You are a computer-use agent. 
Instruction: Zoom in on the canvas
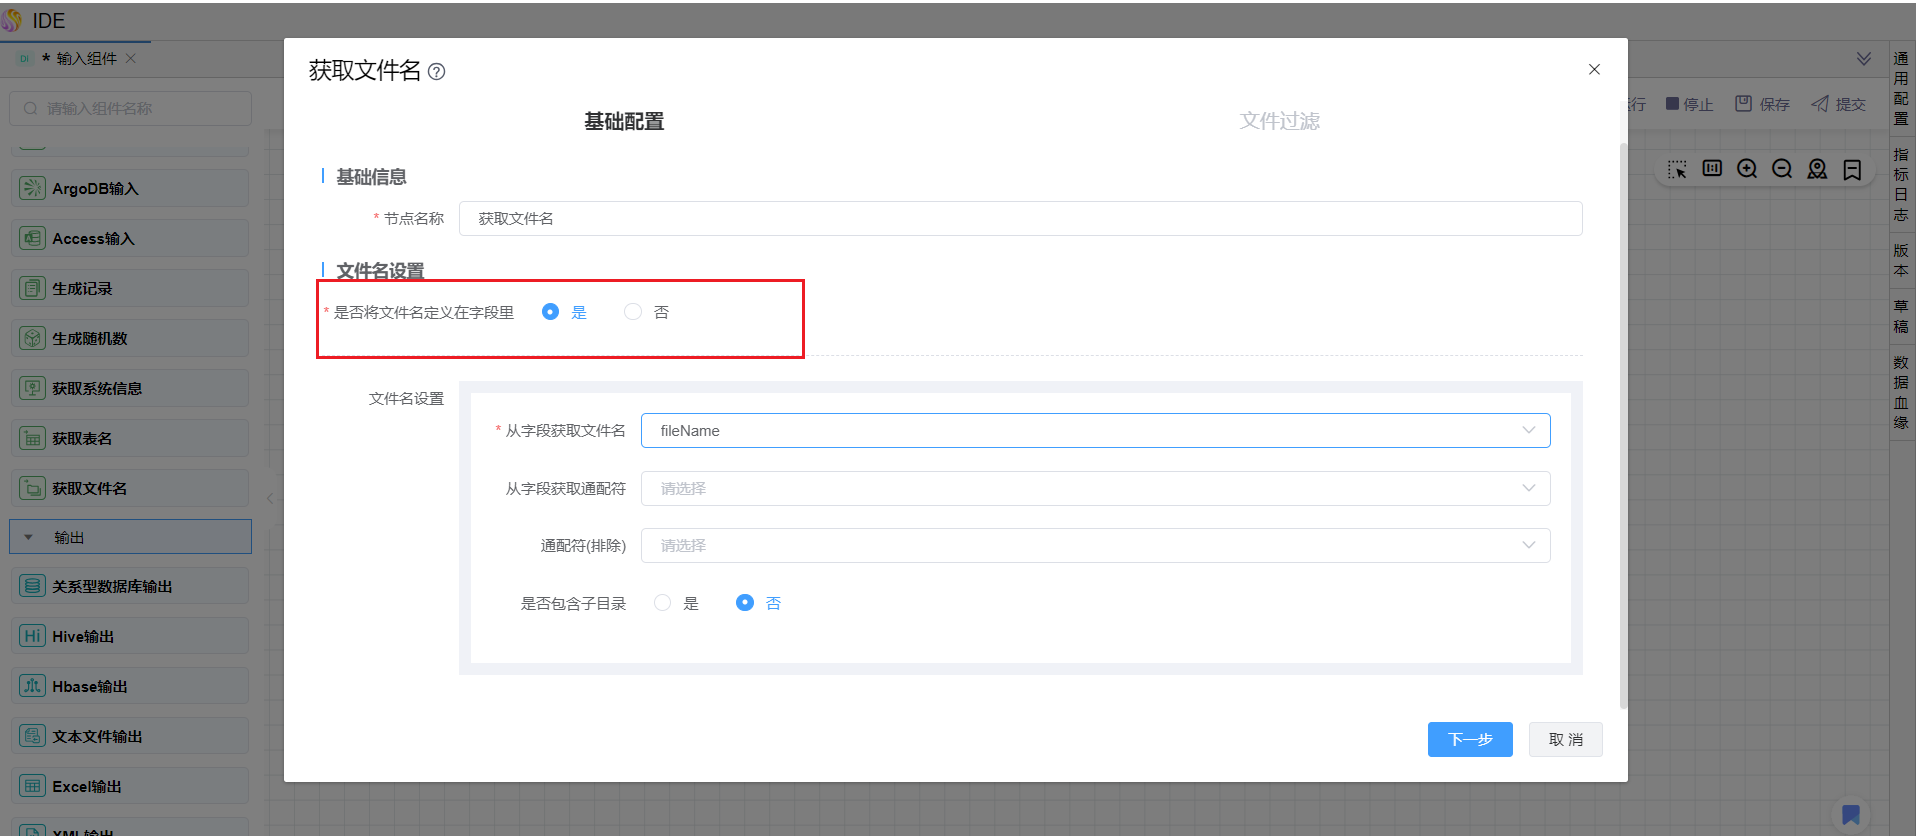point(1747,169)
